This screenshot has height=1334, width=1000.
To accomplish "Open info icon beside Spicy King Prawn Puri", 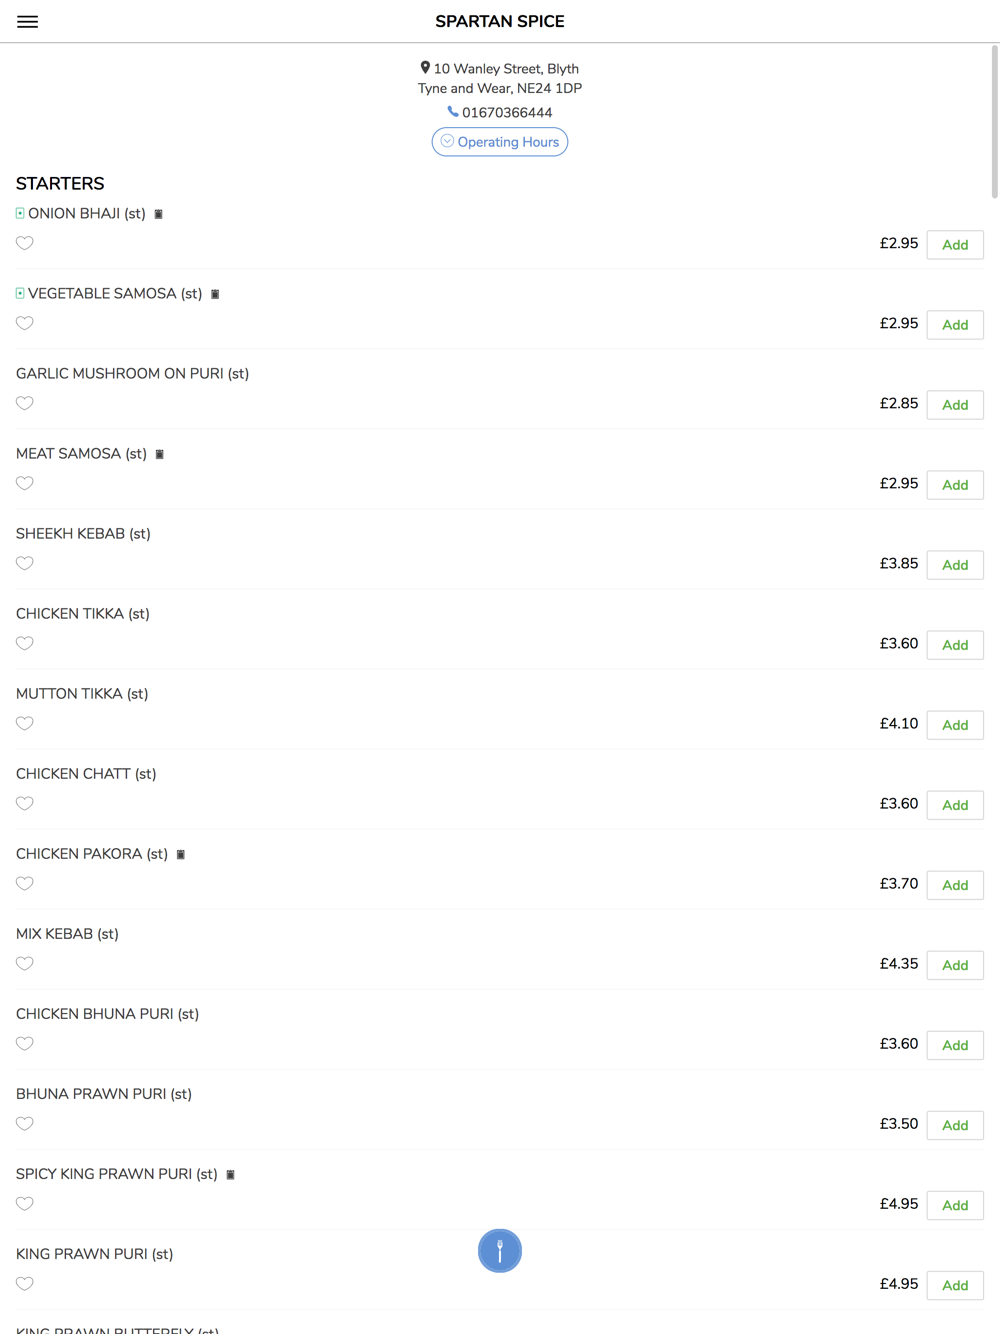I will pyautogui.click(x=230, y=1174).
